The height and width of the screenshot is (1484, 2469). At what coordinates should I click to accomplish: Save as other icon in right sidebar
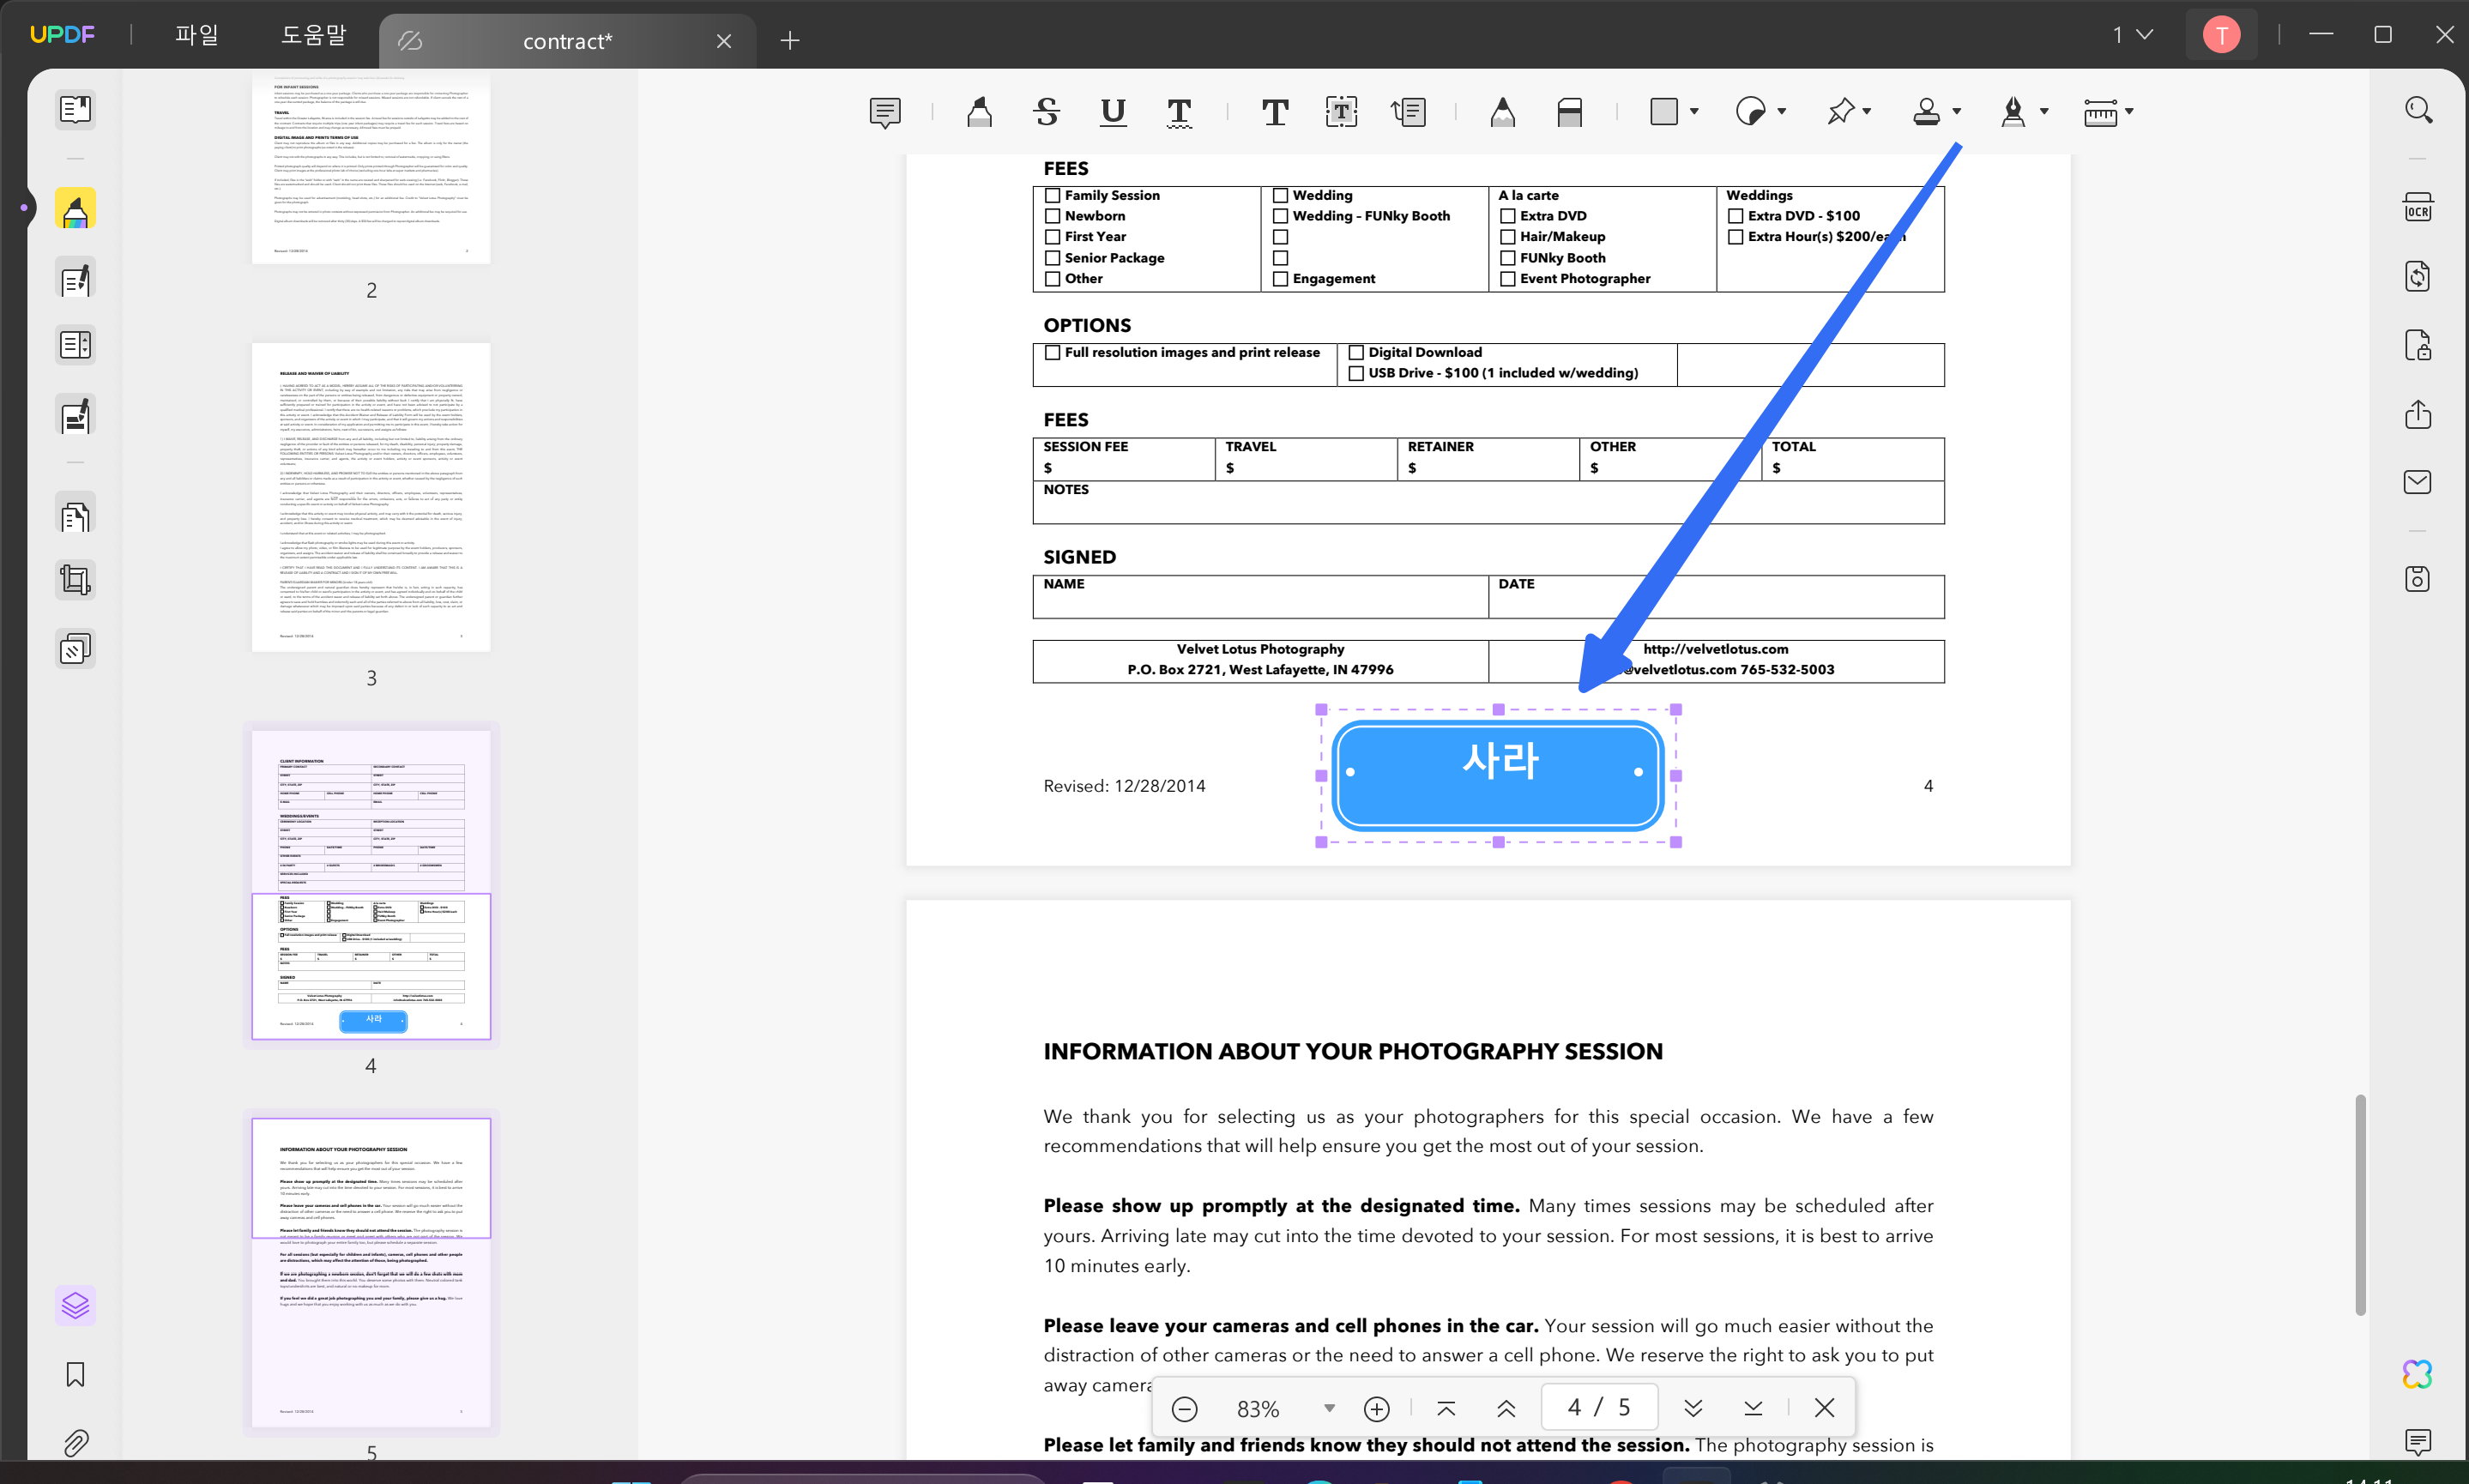coord(2418,579)
